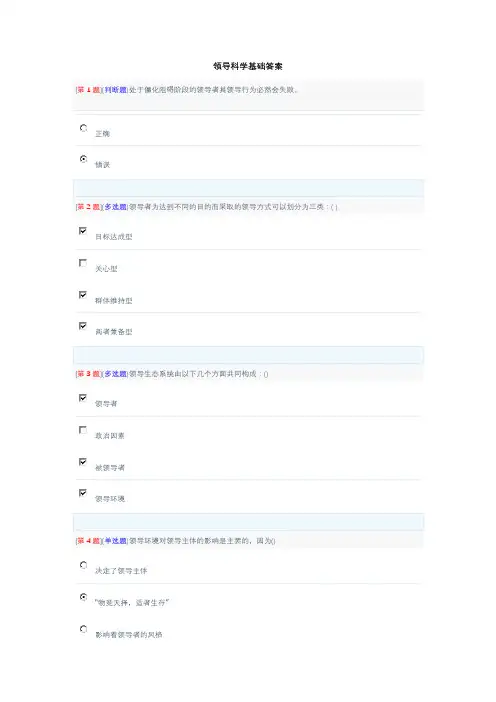Click the 多选题 tag in question 2
Viewport: 496px width, 702px height.
coord(116,207)
